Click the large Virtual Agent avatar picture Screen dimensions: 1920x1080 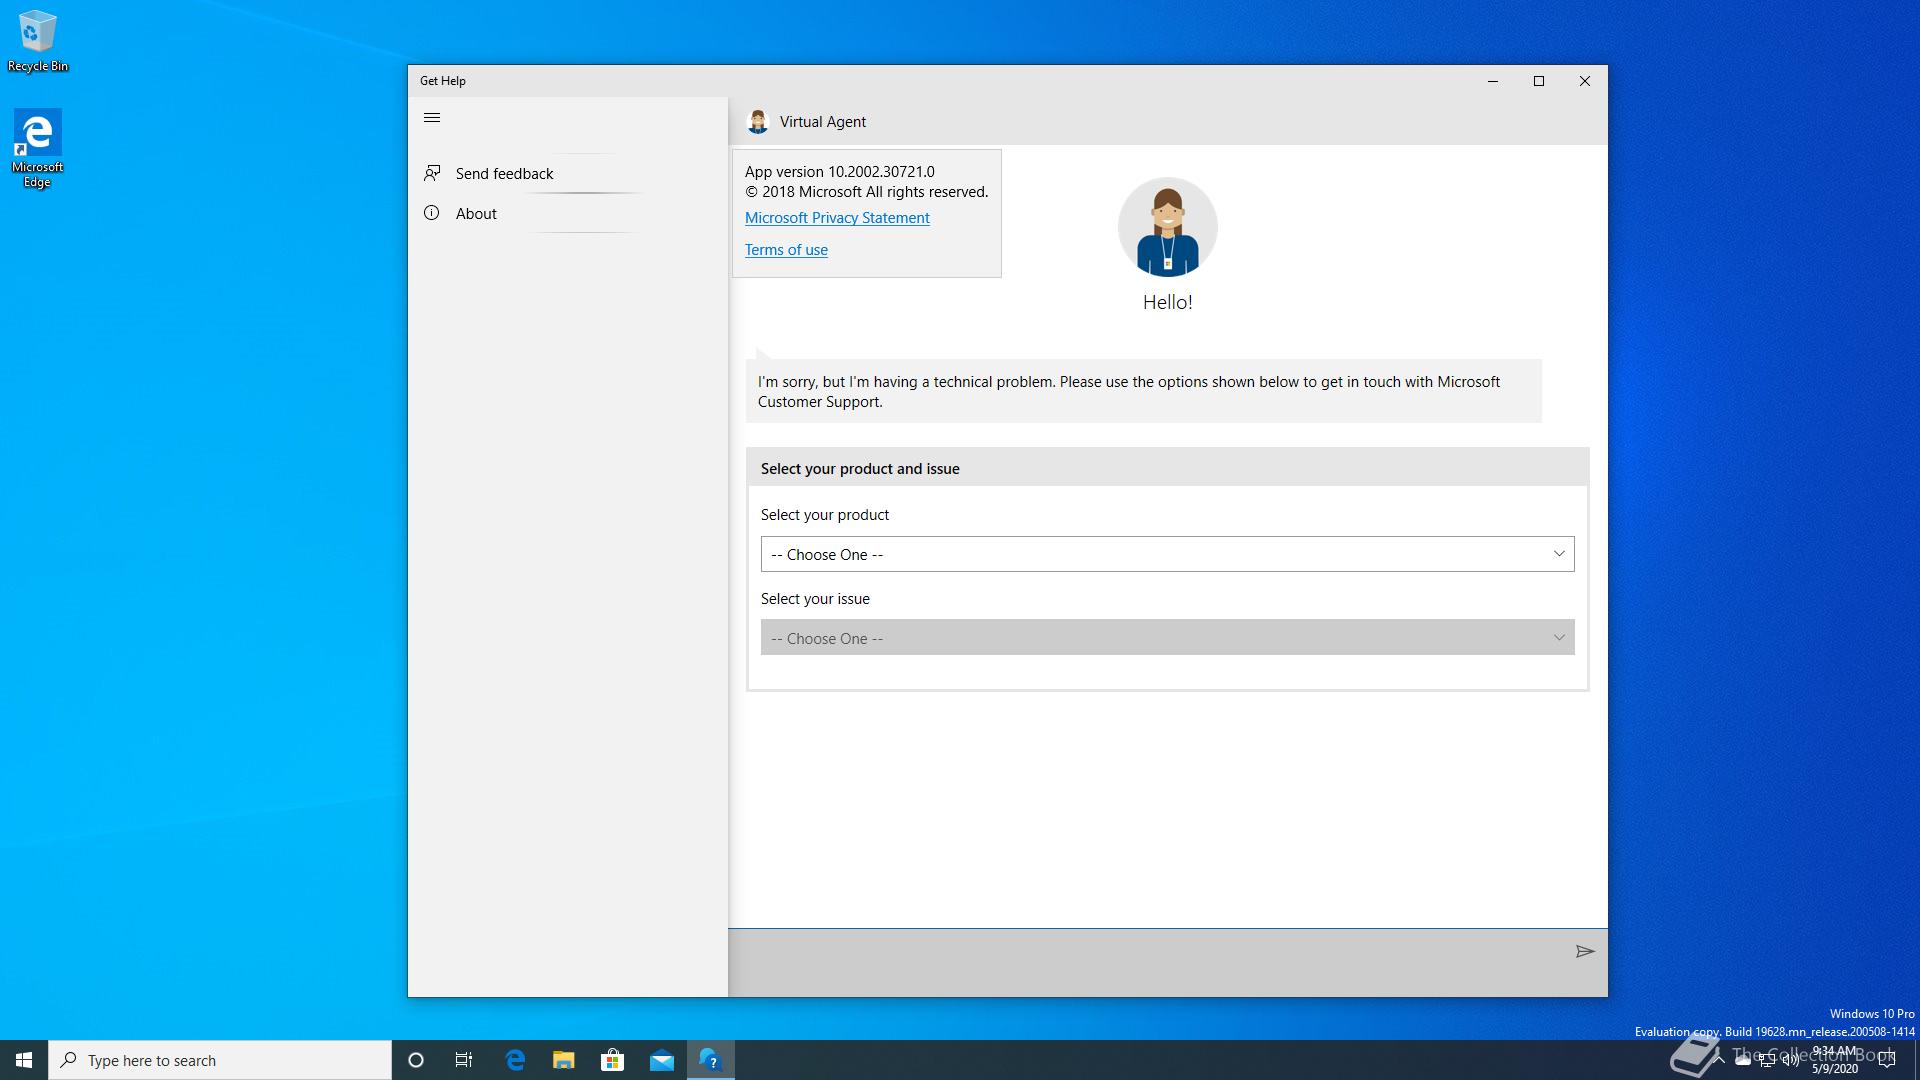click(1168, 227)
